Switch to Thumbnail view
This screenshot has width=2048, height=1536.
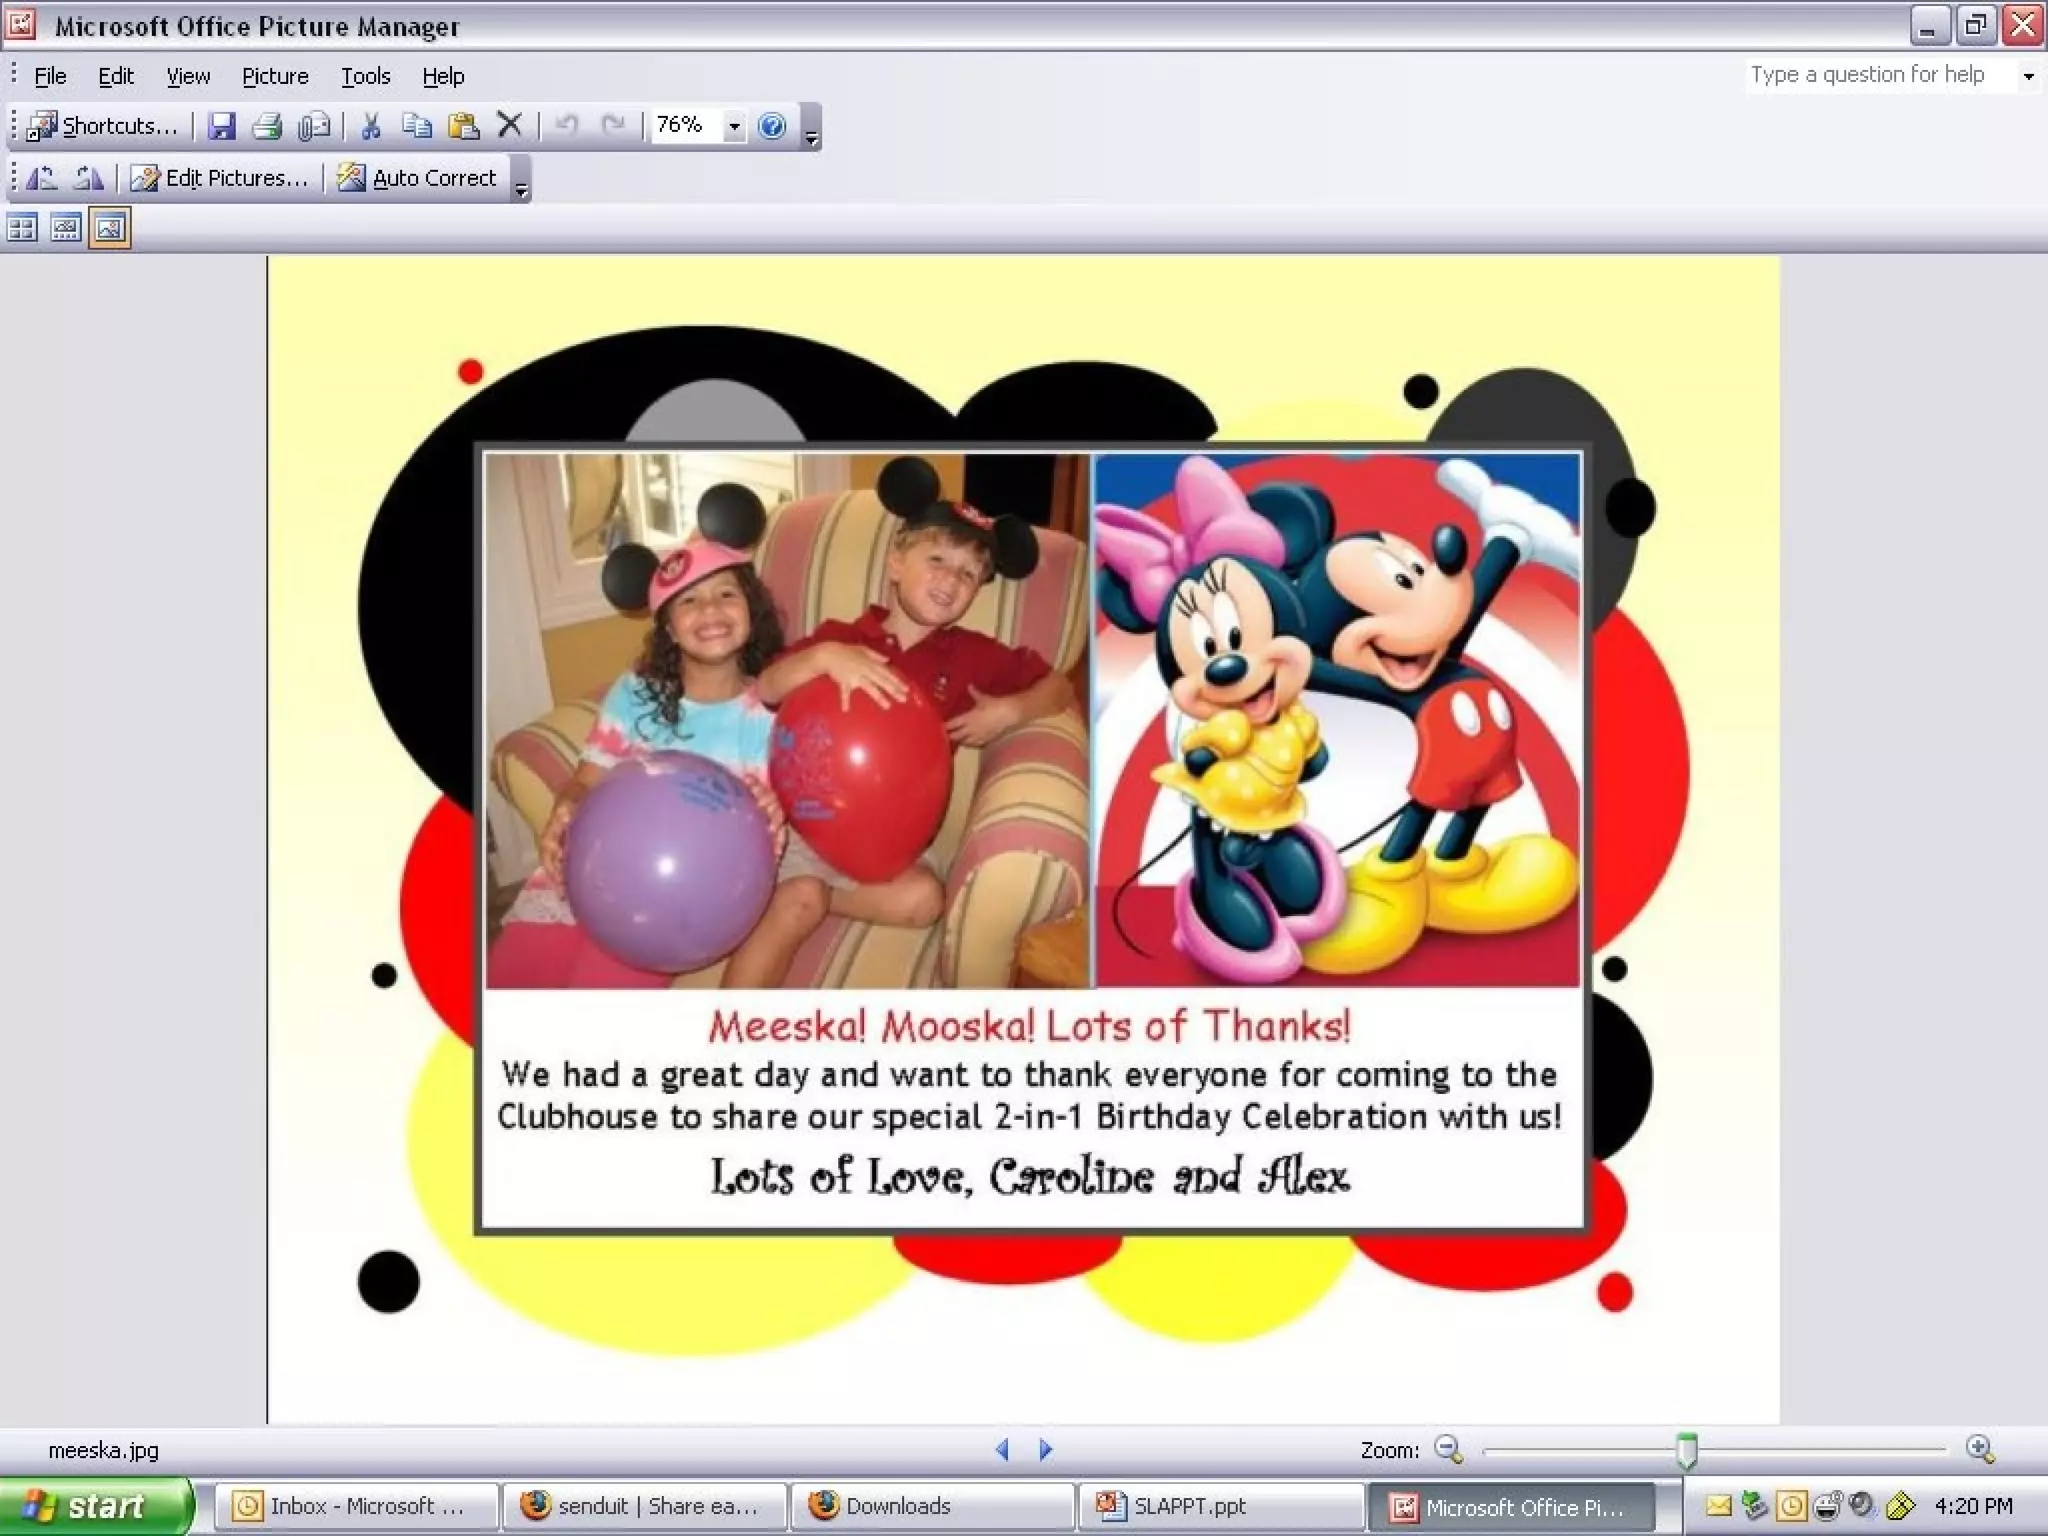[22, 228]
